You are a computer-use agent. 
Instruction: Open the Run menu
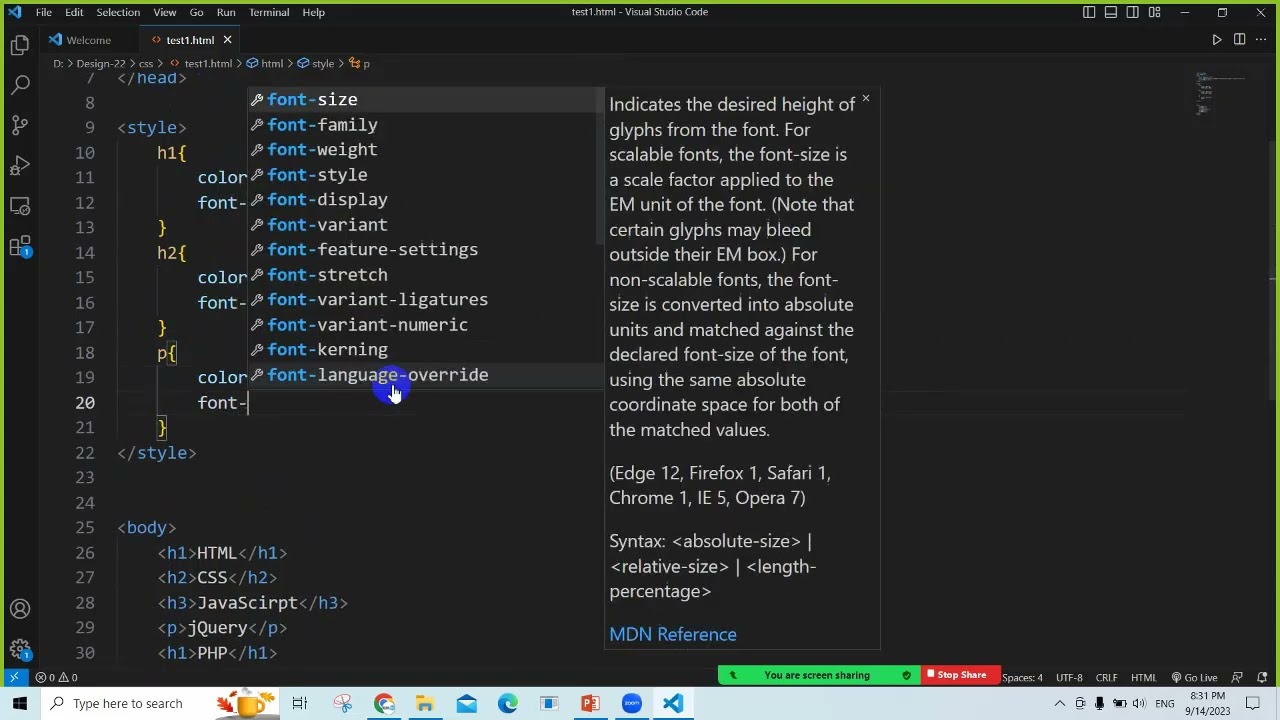(226, 12)
